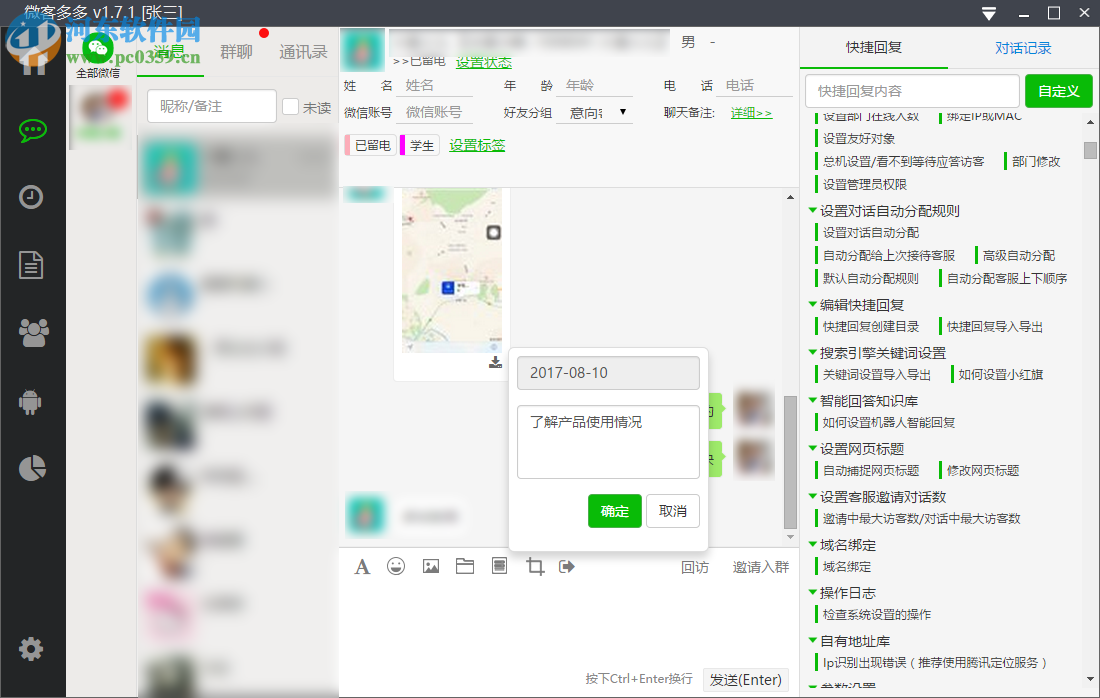Viewport: 1100px width, 698px height.
Task: Click the Android device icon in sidebar
Action: (32, 402)
